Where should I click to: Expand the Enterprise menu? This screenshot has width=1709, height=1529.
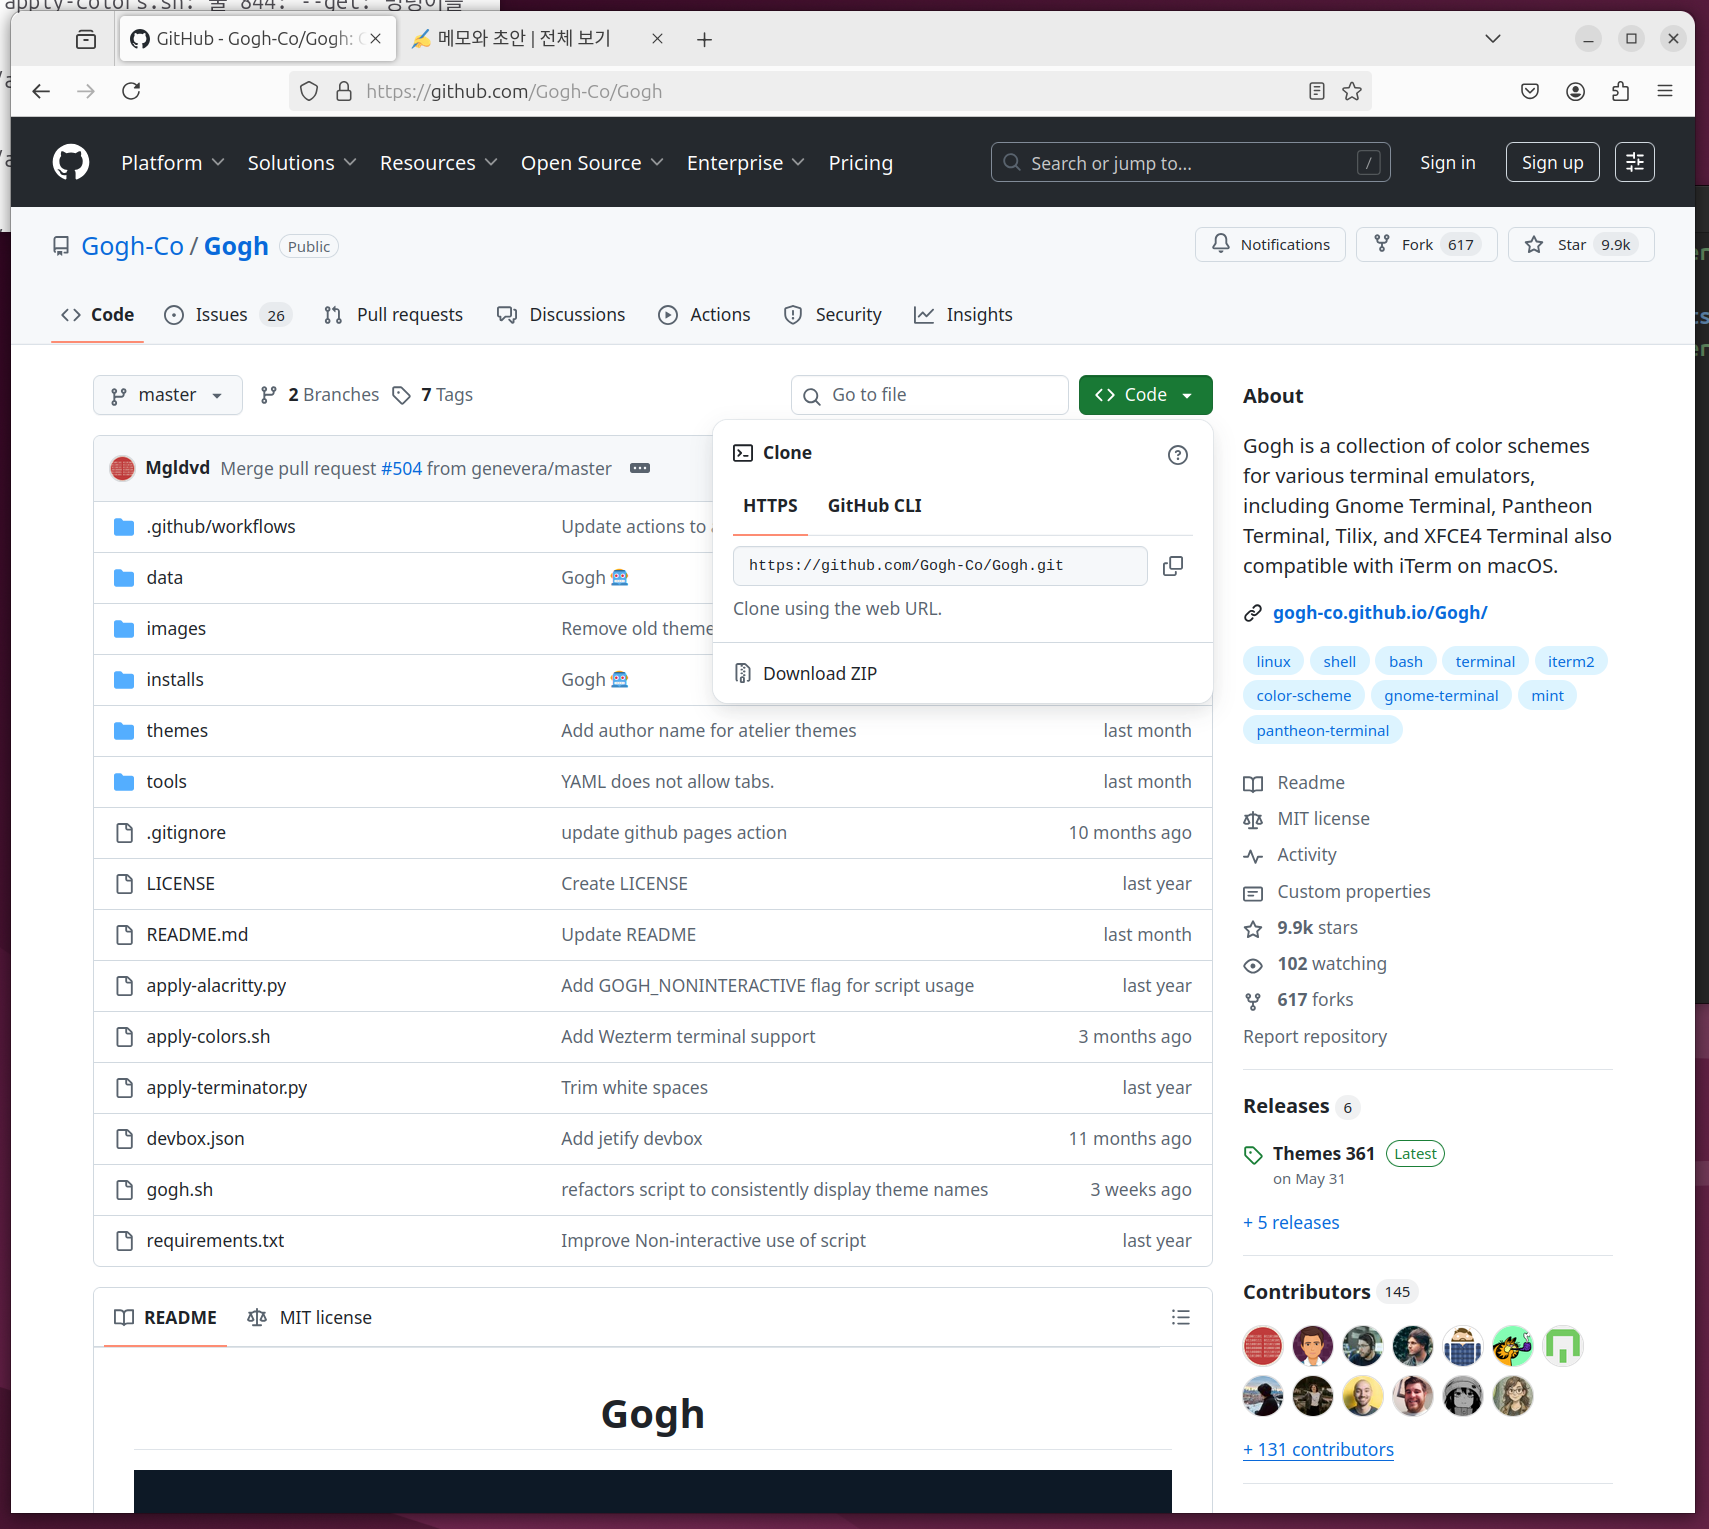pyautogui.click(x=746, y=163)
